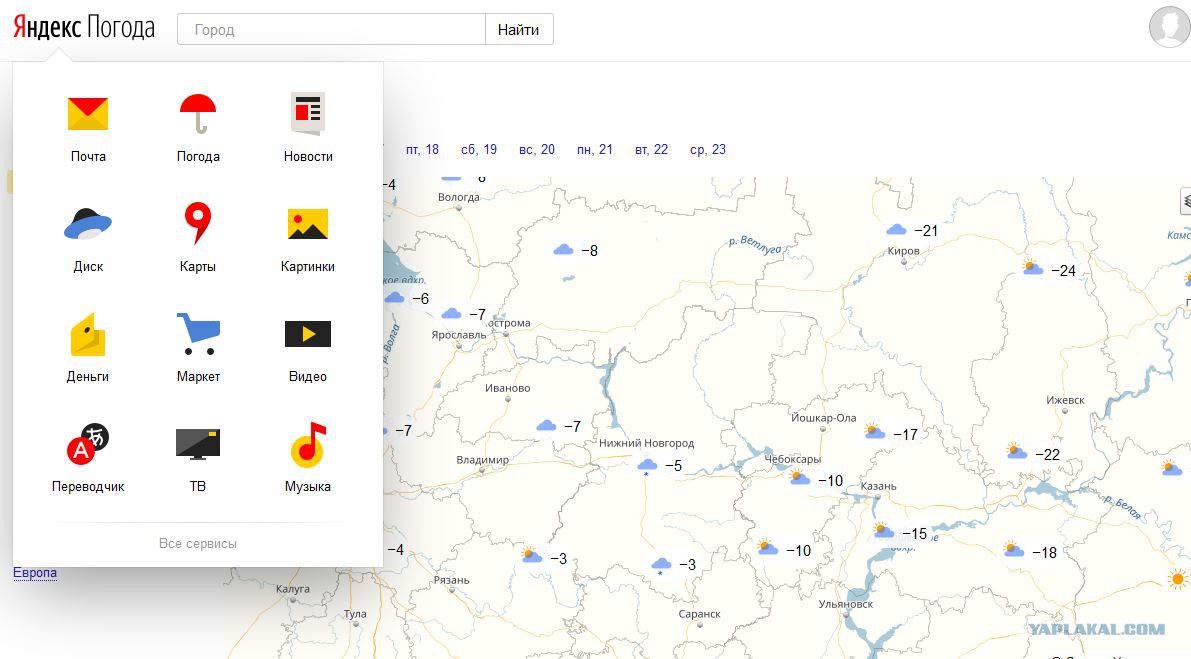
Task: Click snow cloud icon above Саранск
Action: pos(662,565)
